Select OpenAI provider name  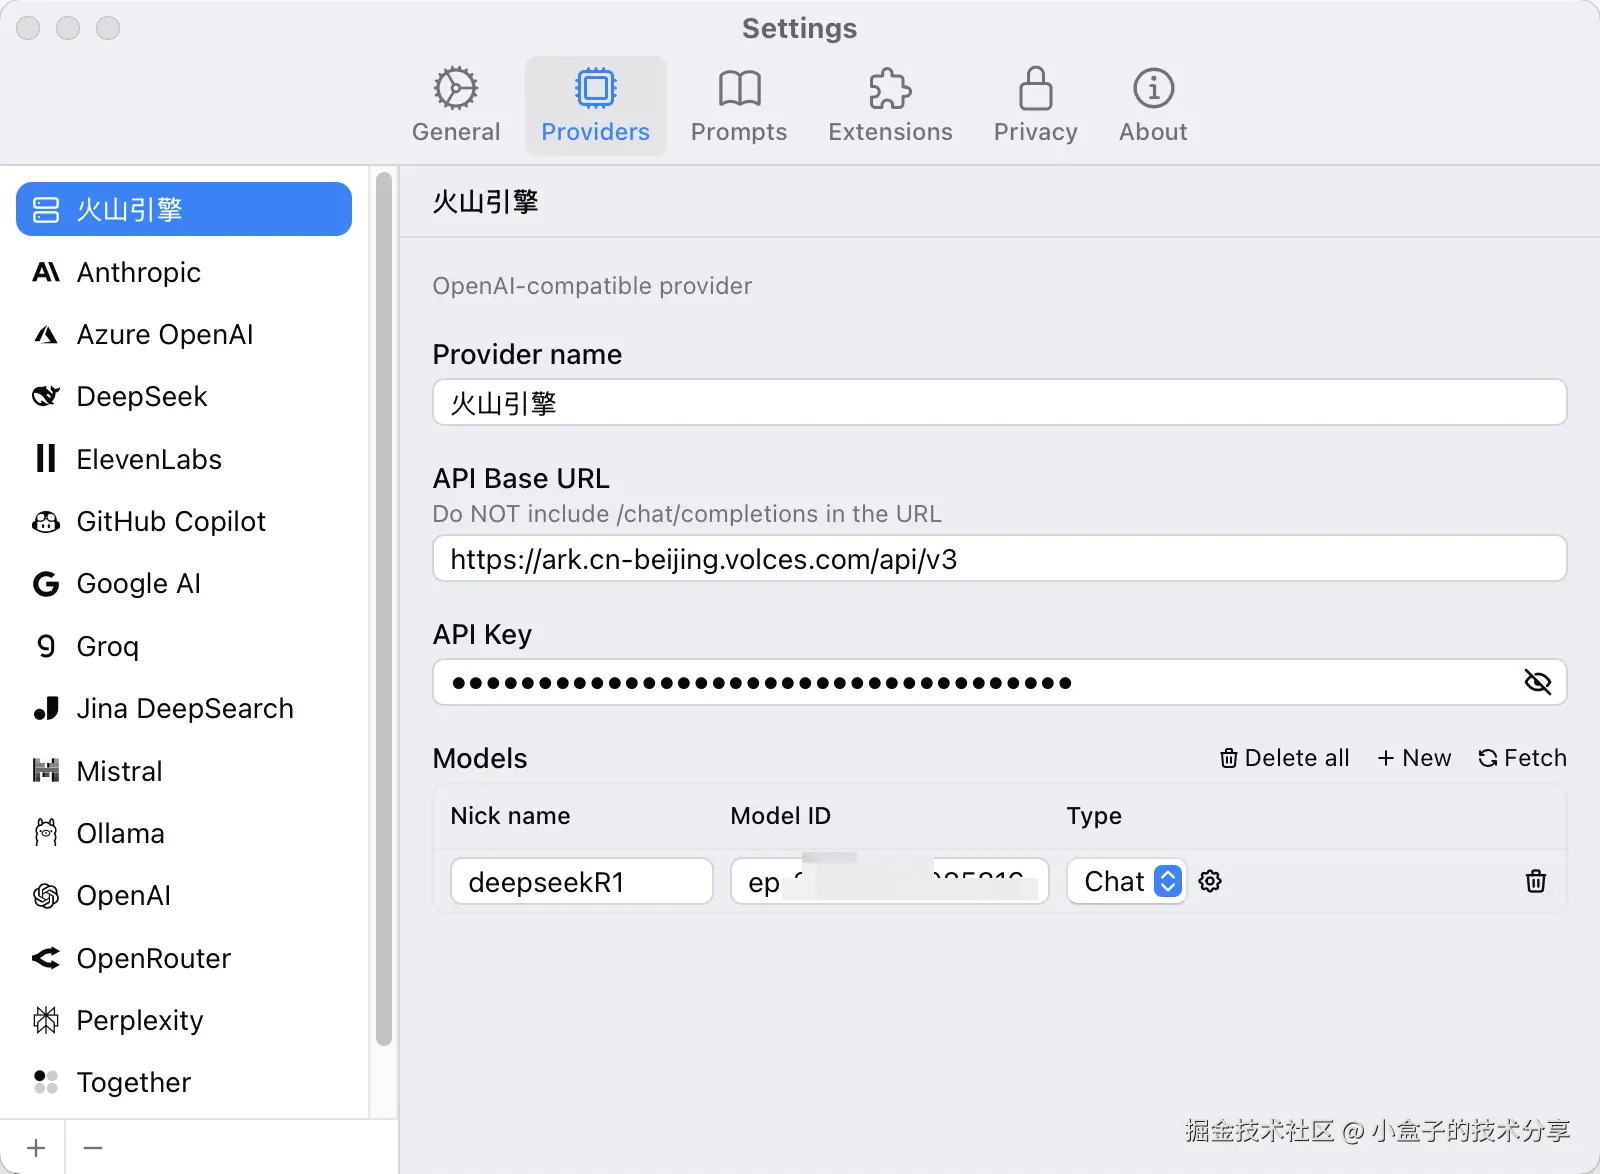tap(124, 896)
